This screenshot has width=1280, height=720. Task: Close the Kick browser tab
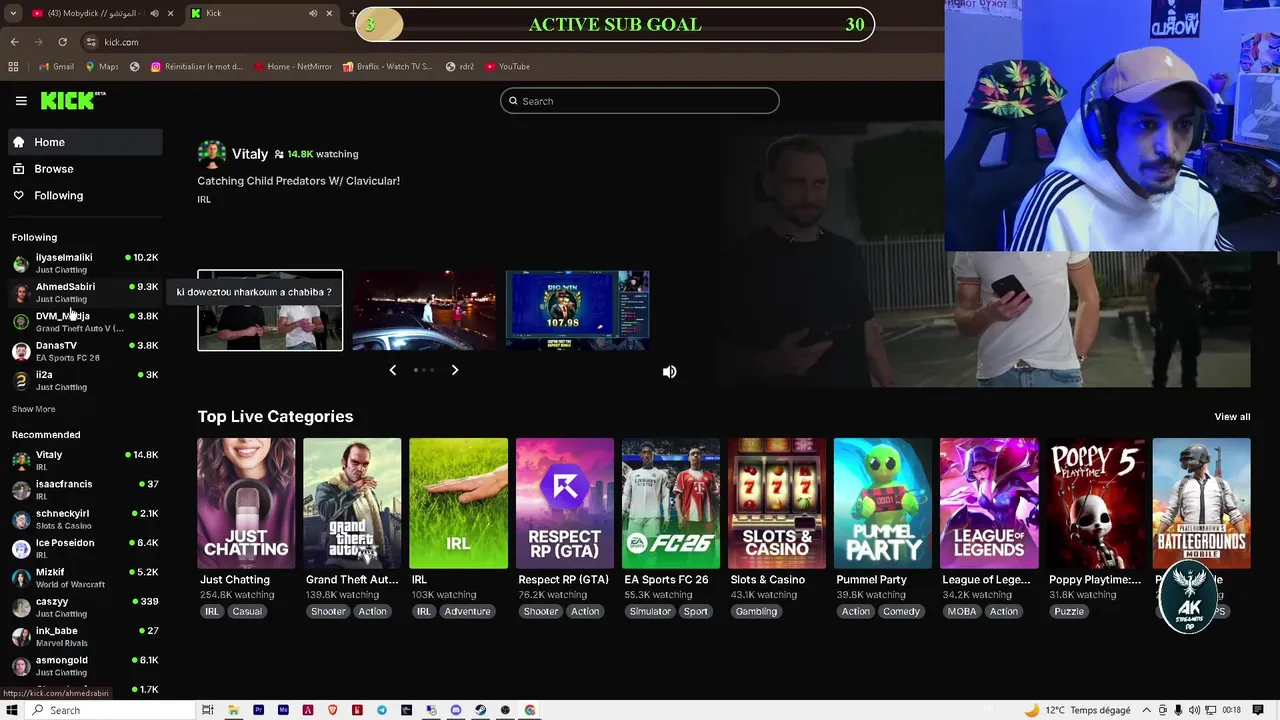(331, 13)
